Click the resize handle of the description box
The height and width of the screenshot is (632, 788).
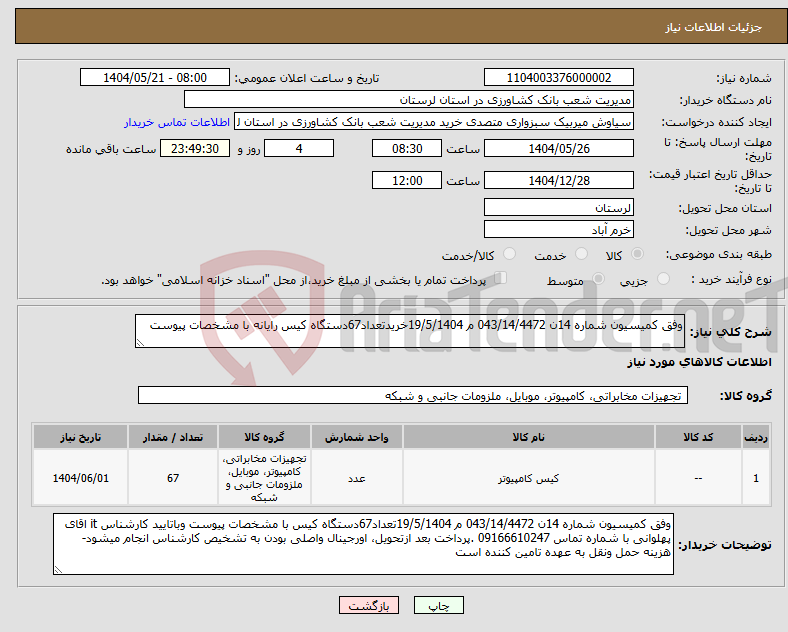140,343
